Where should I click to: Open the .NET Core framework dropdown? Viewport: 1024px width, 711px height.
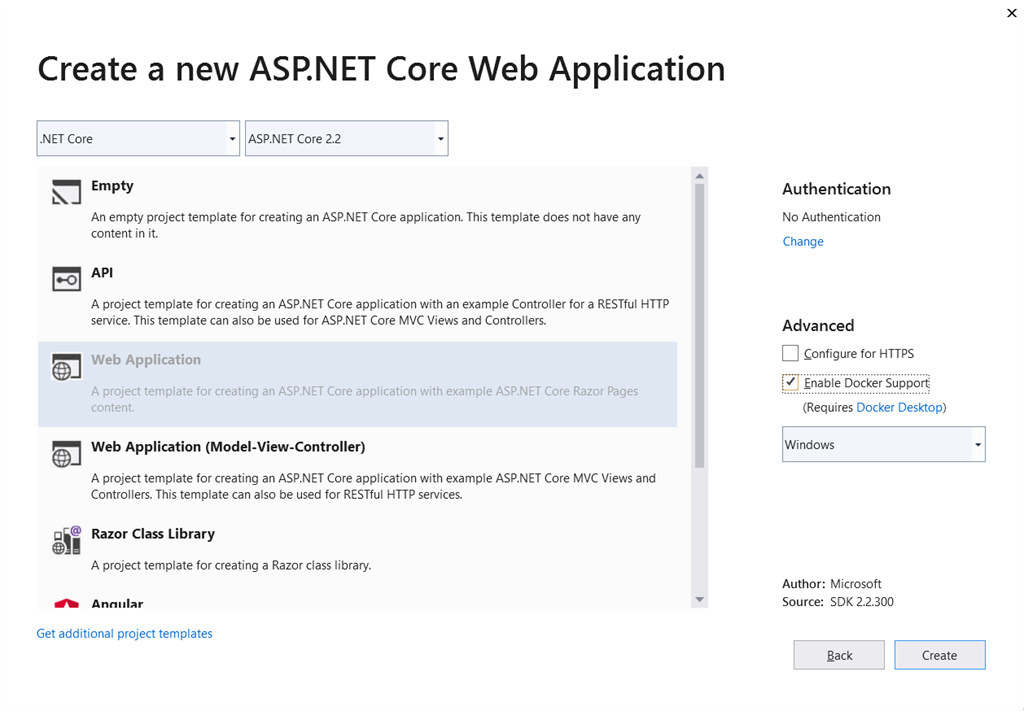click(x=231, y=138)
